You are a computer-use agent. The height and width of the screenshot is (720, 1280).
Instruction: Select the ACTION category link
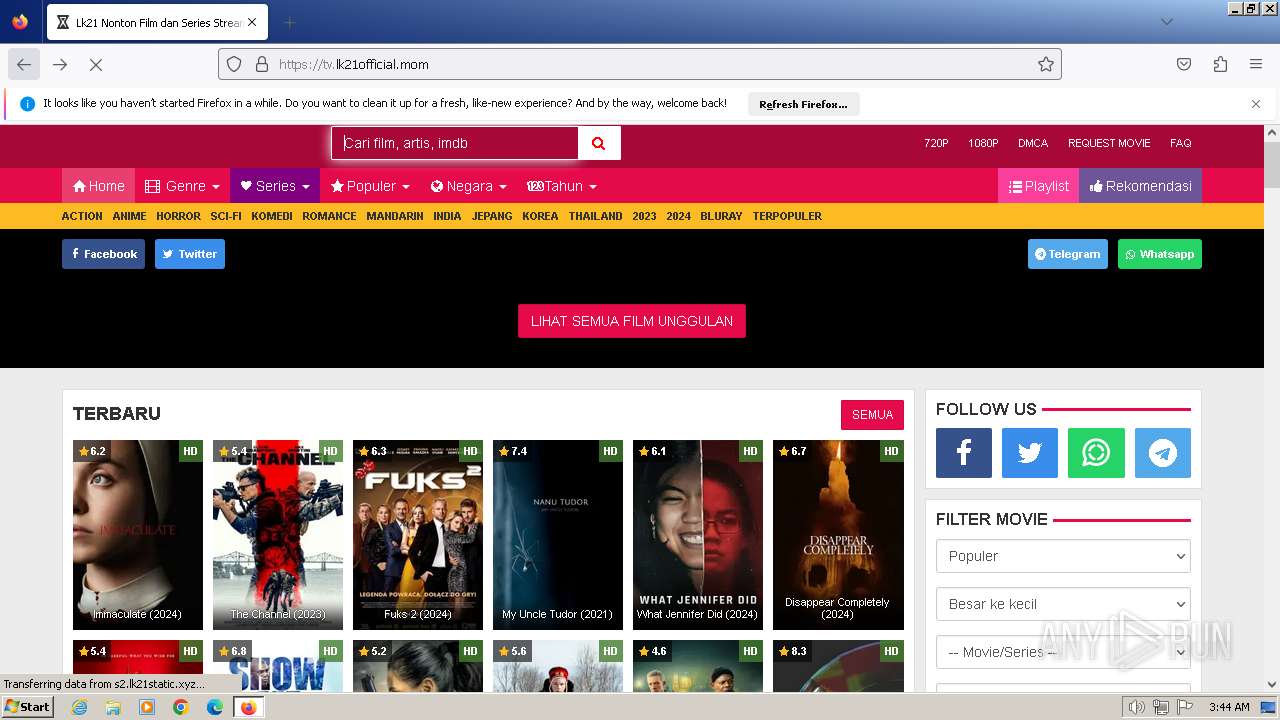(x=82, y=216)
